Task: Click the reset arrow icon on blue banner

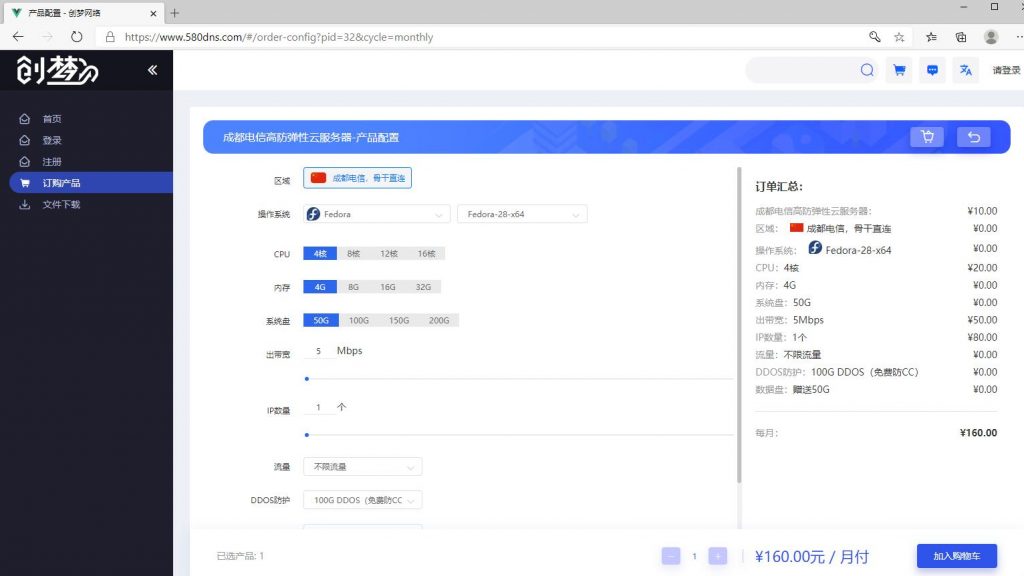Action: pyautogui.click(x=973, y=136)
